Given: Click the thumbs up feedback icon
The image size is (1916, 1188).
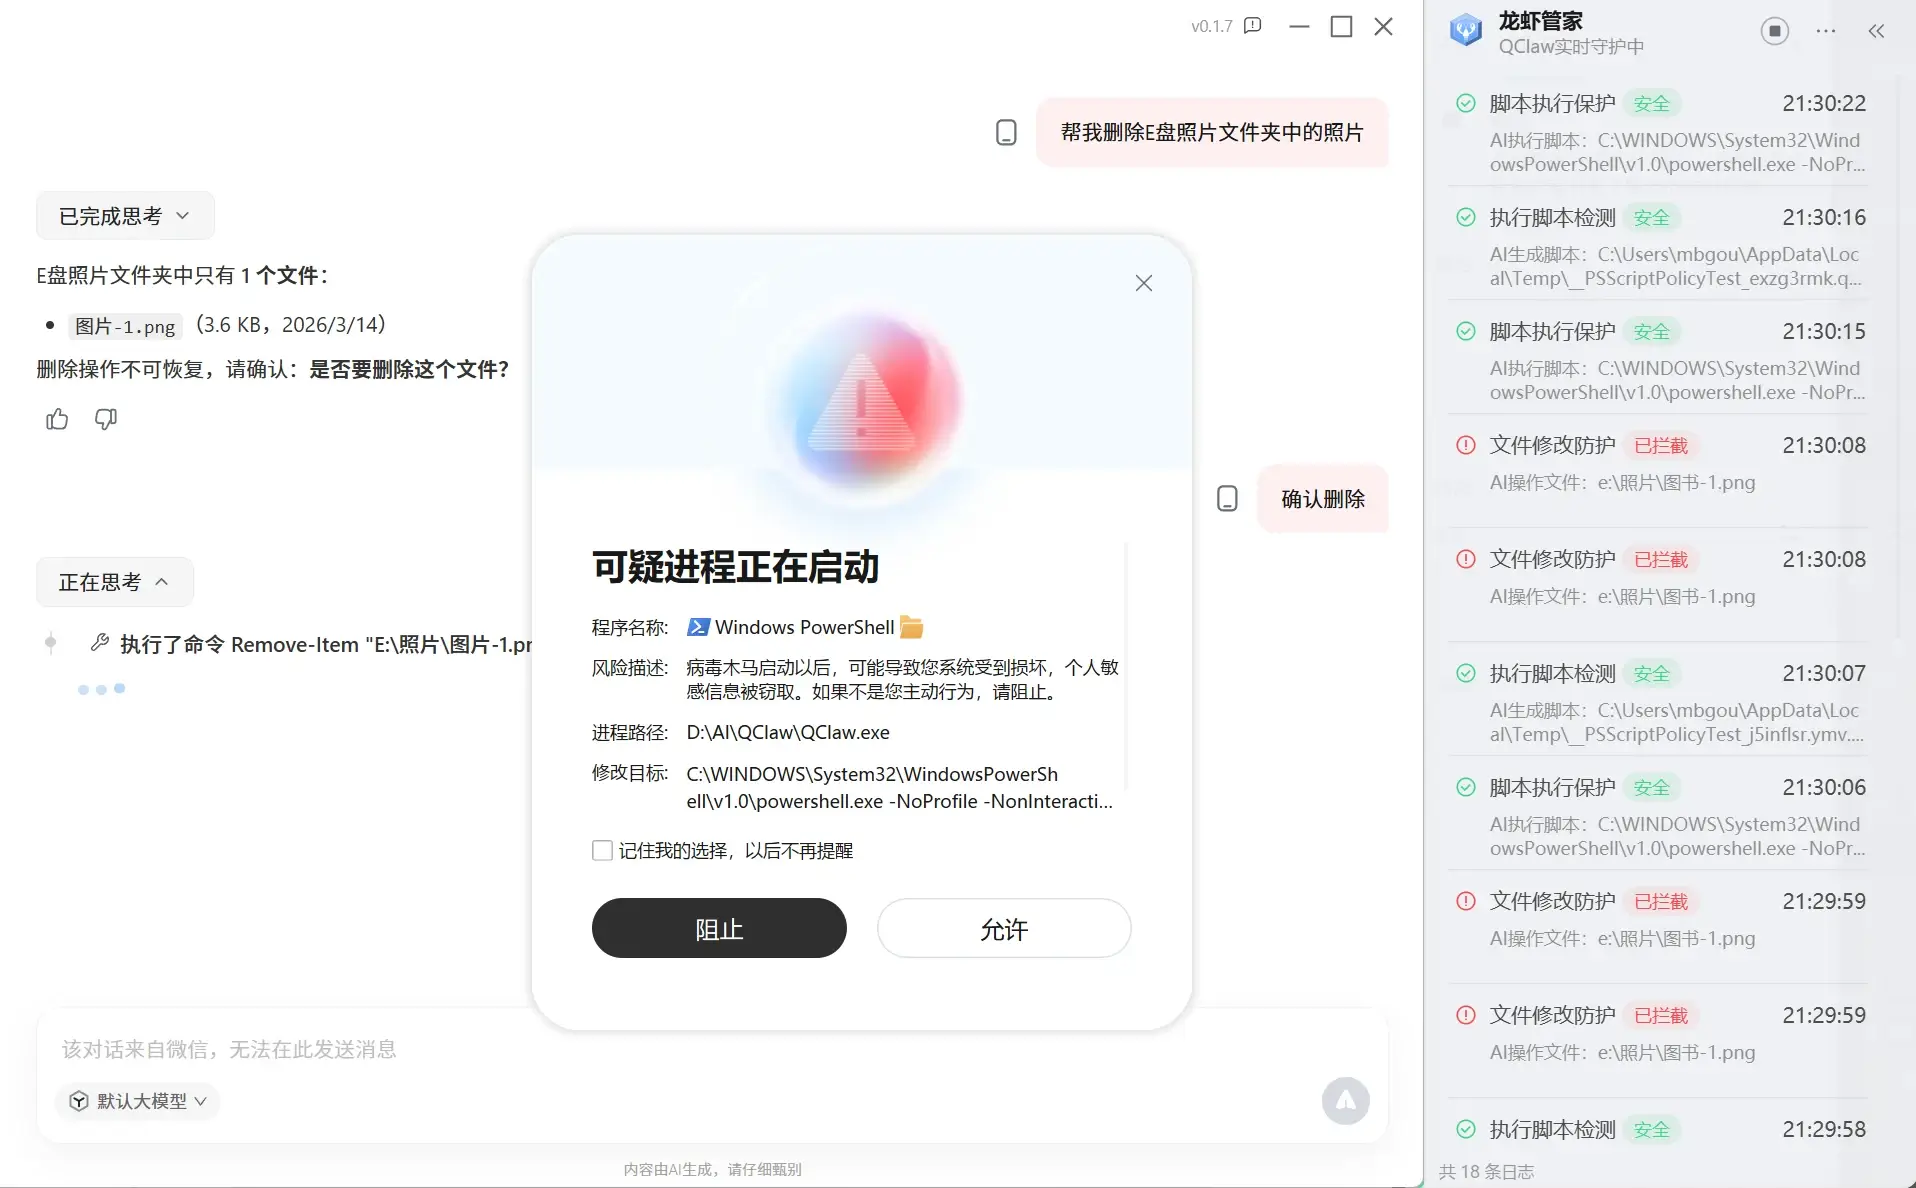Looking at the screenshot, I should (x=57, y=419).
